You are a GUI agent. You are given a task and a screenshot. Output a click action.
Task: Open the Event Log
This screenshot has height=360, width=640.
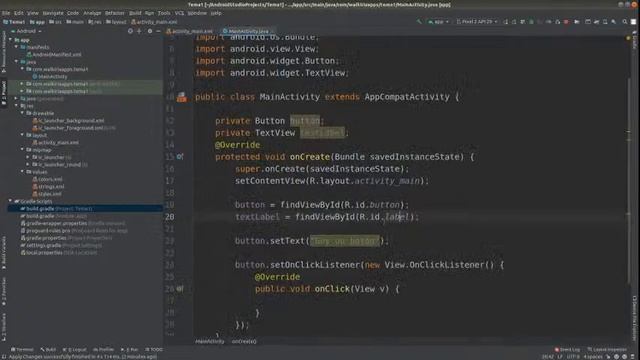coord(567,349)
